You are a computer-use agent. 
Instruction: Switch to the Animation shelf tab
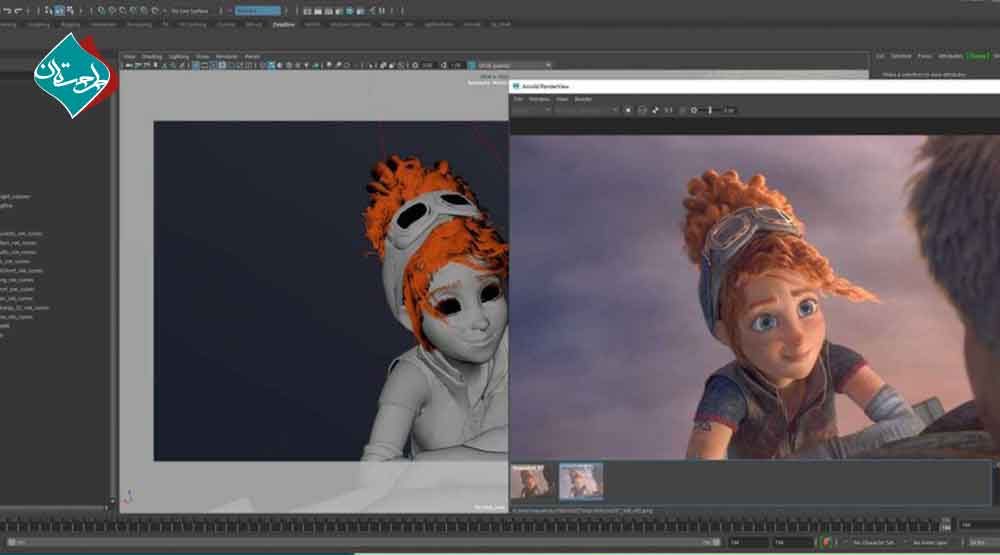(103, 24)
